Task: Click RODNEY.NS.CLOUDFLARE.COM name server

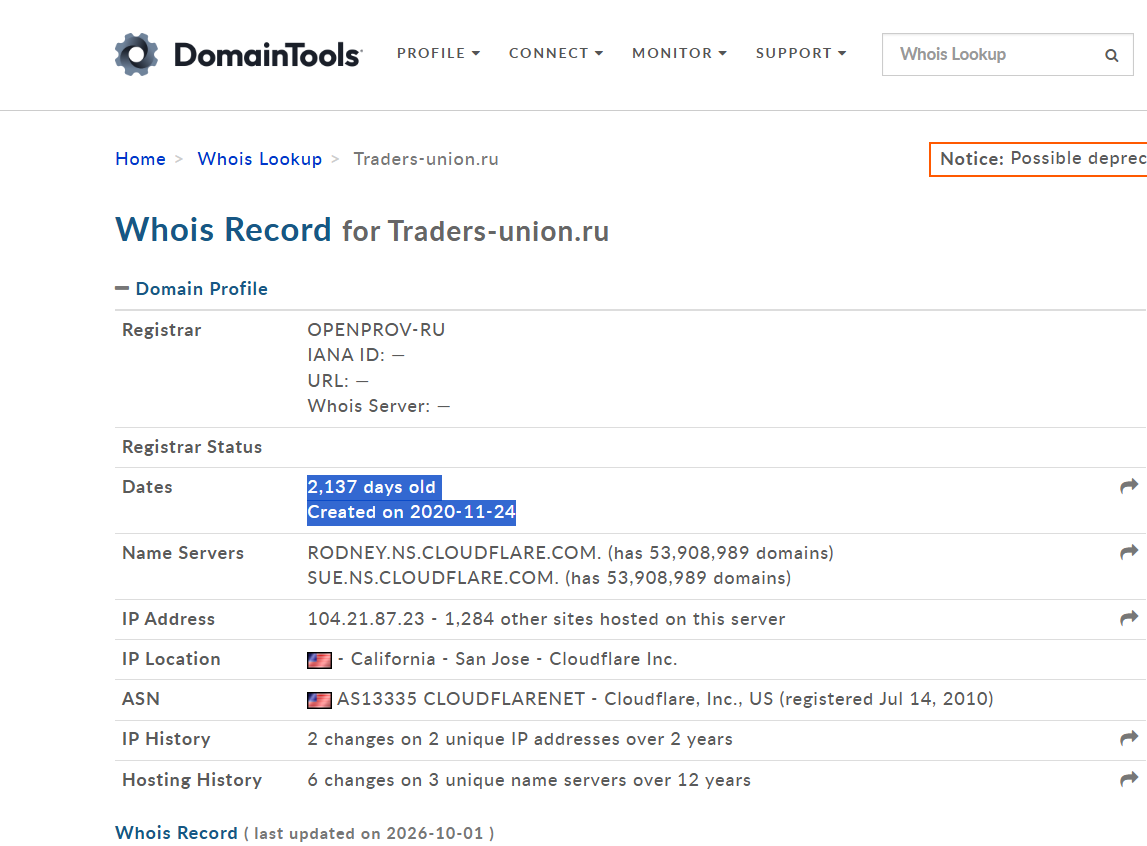Action: pyautogui.click(x=454, y=553)
